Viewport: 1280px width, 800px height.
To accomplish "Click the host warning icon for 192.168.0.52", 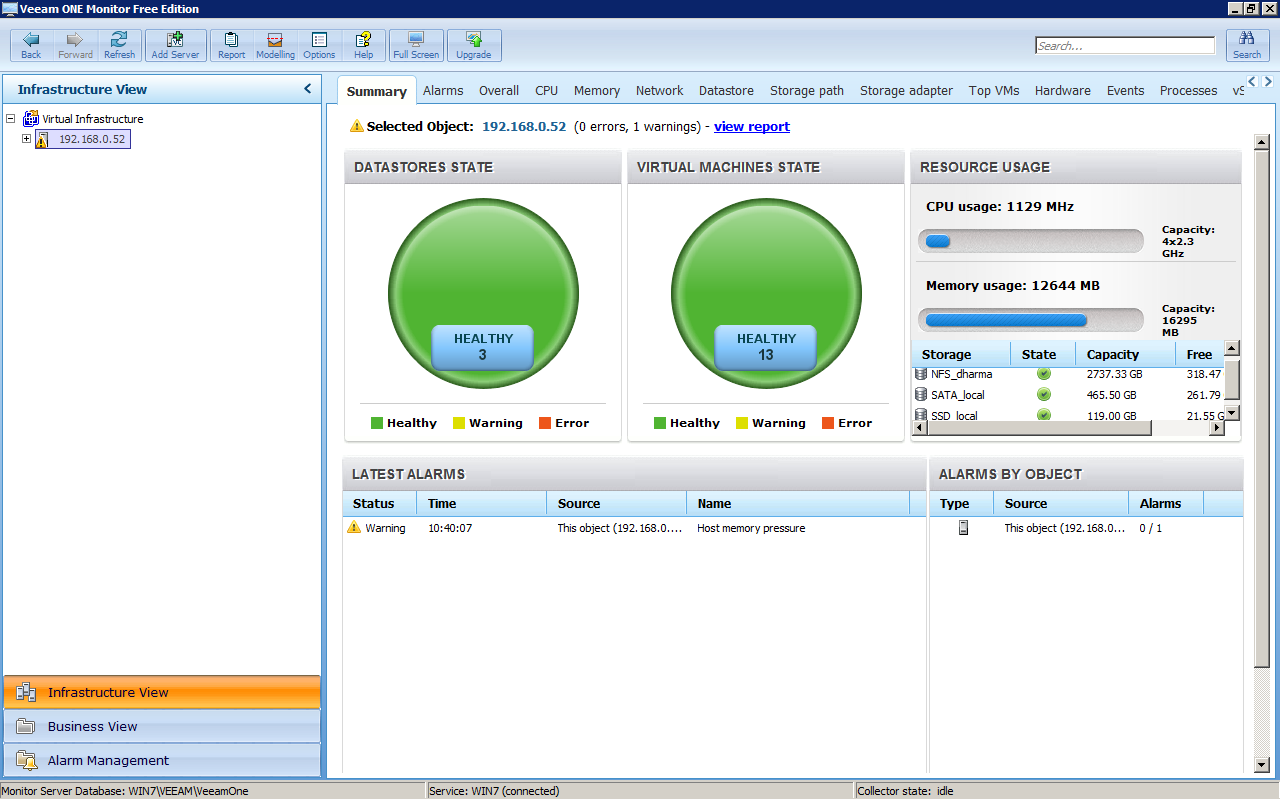I will click(42, 139).
